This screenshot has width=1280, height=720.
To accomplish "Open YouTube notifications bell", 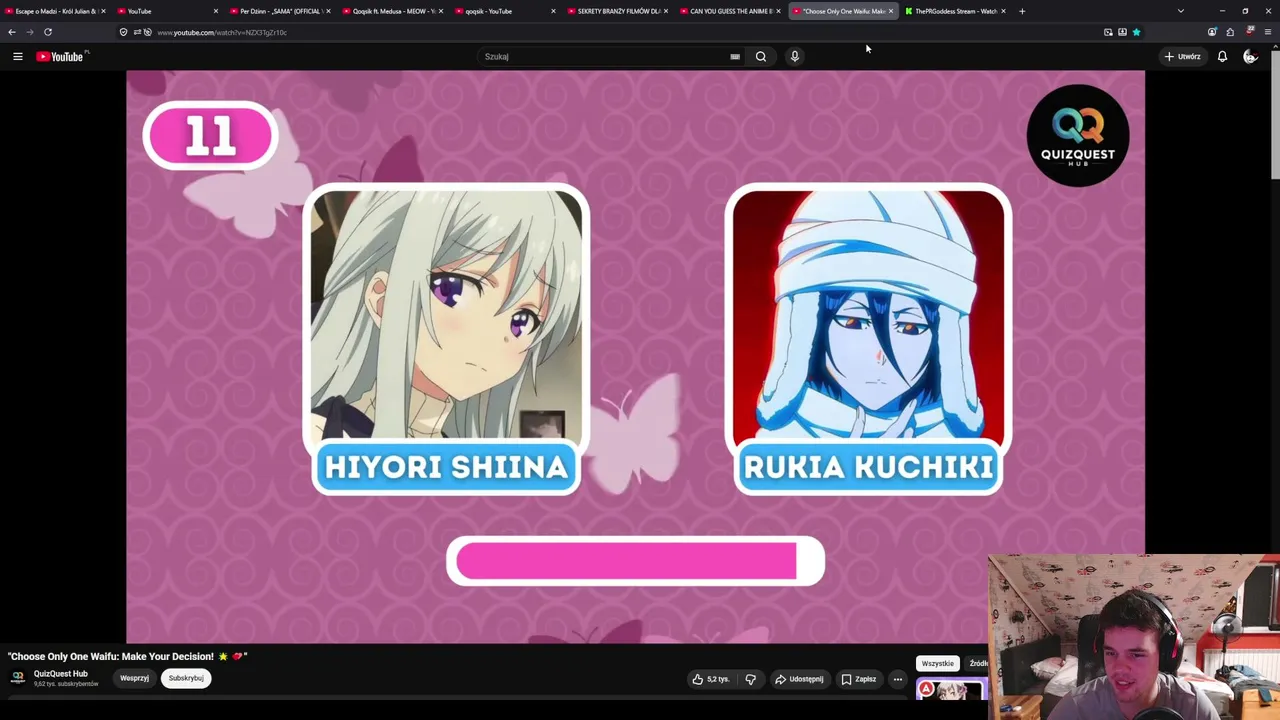I will click(x=1222, y=56).
